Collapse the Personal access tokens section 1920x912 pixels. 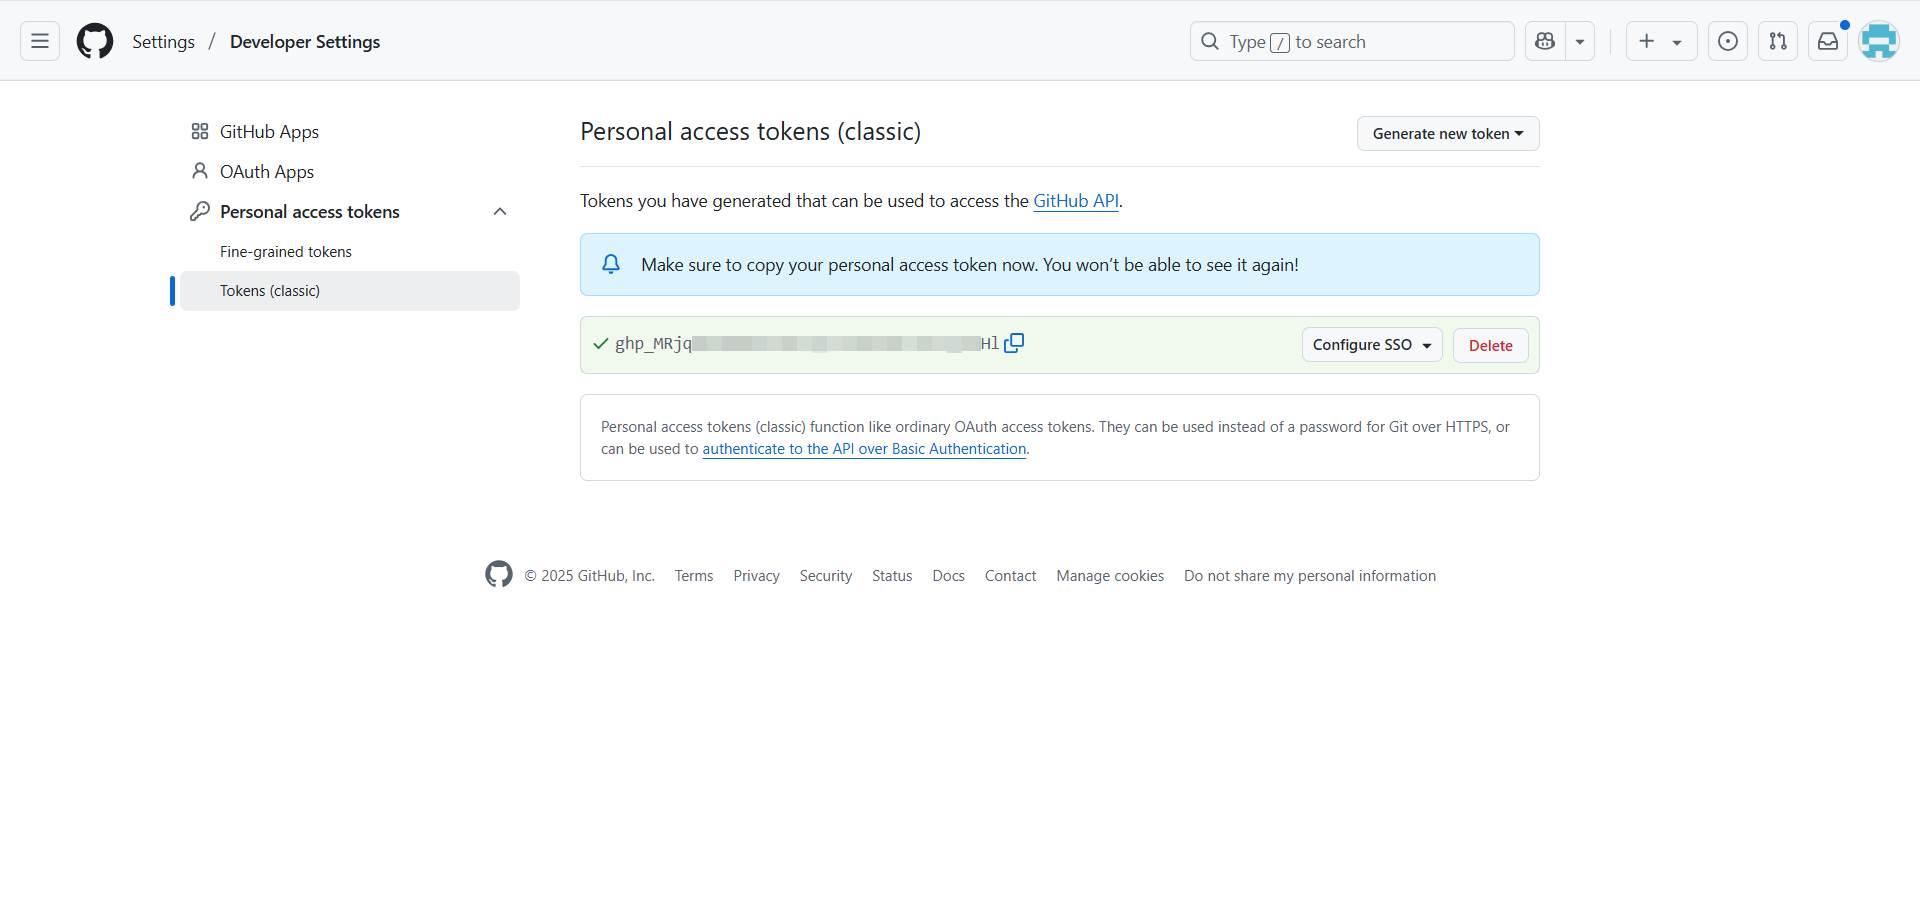click(500, 211)
